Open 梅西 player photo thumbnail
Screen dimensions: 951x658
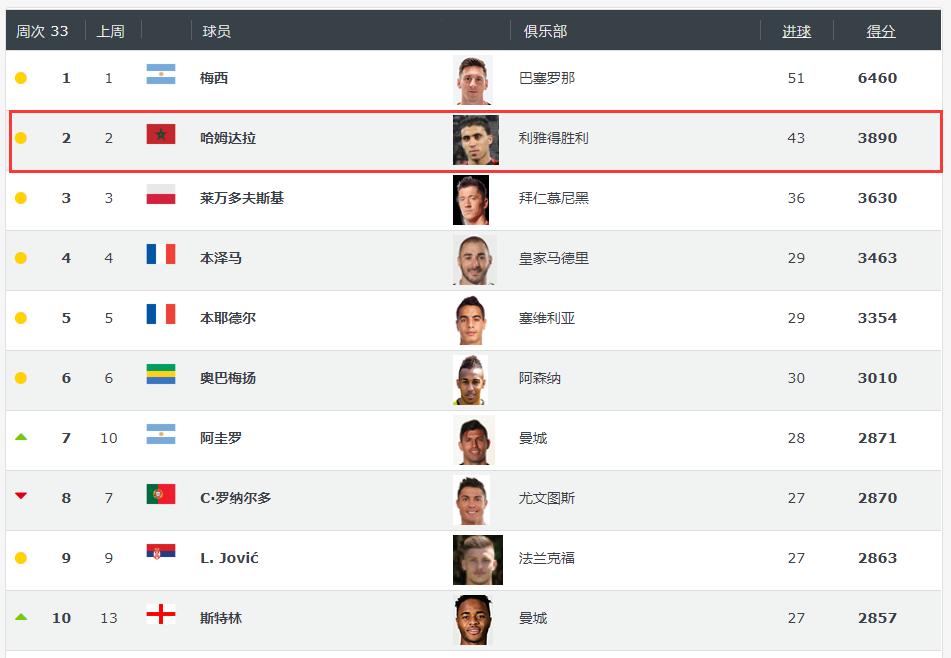pos(471,79)
